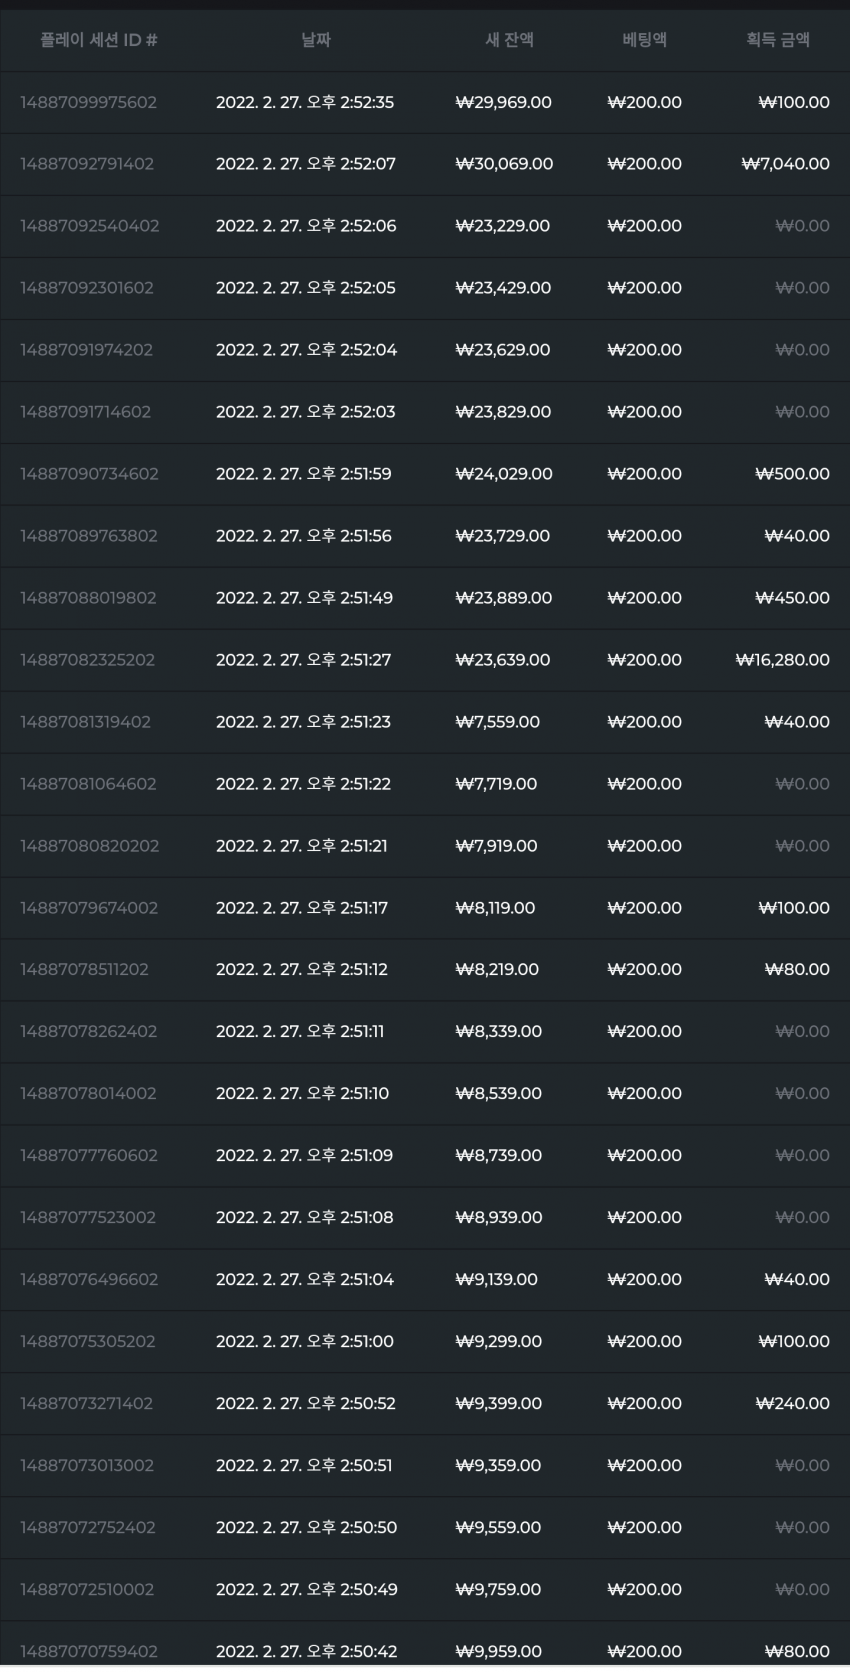Viewport: 850px width, 1672px height.
Task: Click the 새 잔액 column header
Action: click(x=509, y=40)
